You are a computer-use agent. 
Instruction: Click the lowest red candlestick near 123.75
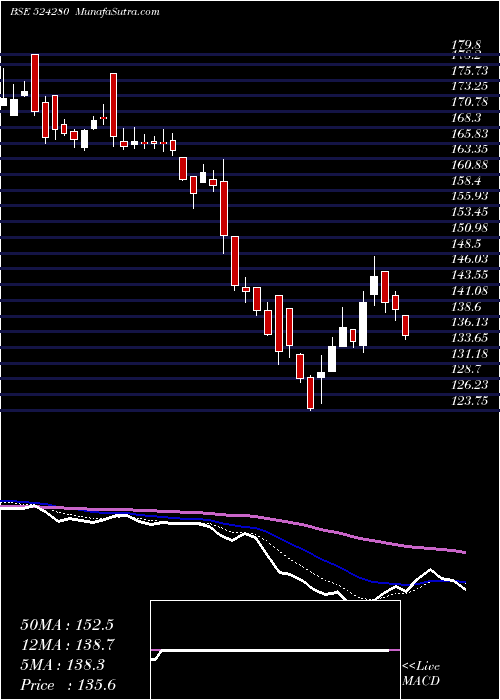310,393
